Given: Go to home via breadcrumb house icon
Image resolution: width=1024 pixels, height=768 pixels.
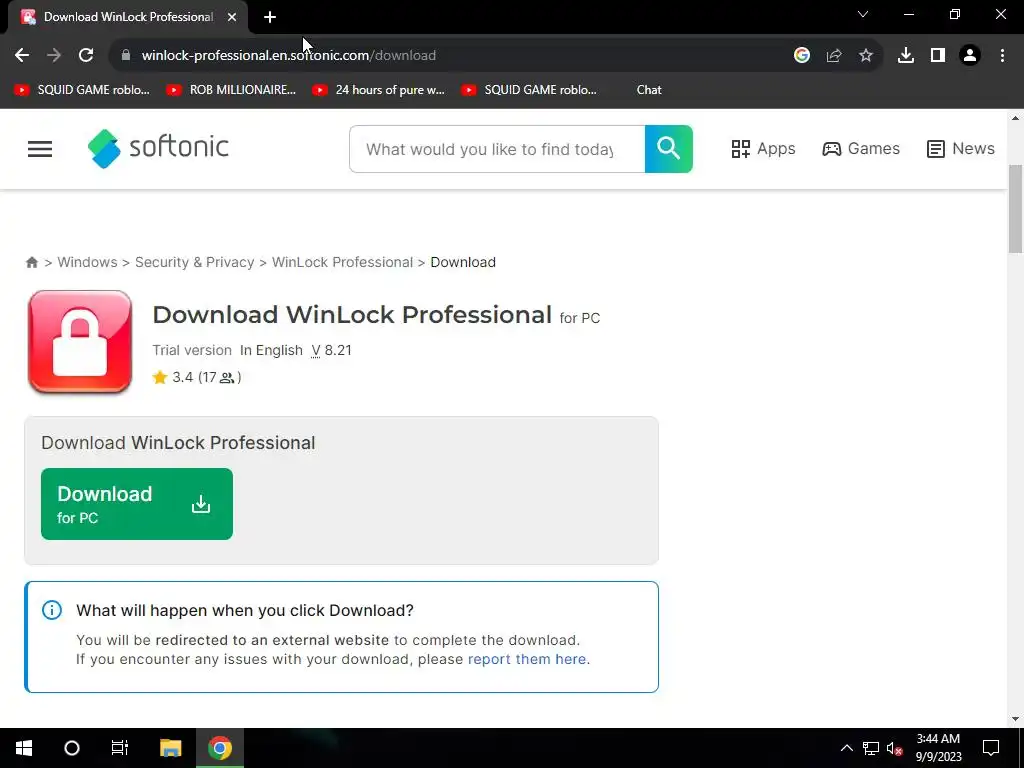Looking at the screenshot, I should (x=31, y=263).
